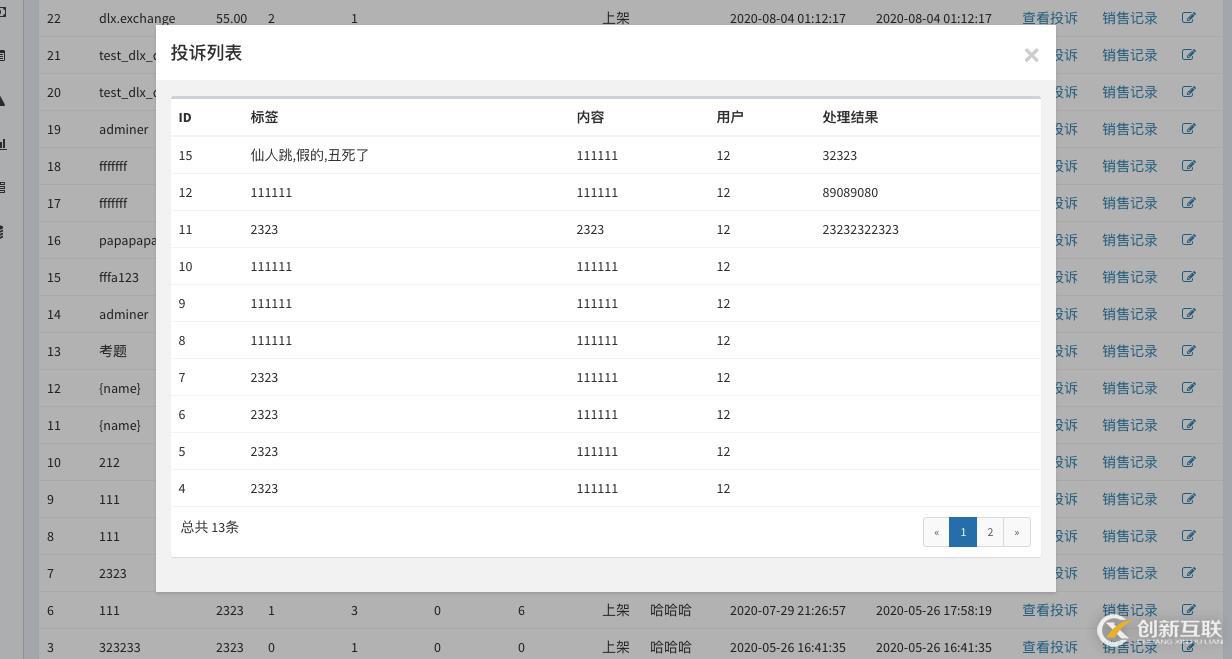The width and height of the screenshot is (1232, 659).
Task: Select the edit pencil for background row 17
Action: (x=1188, y=203)
